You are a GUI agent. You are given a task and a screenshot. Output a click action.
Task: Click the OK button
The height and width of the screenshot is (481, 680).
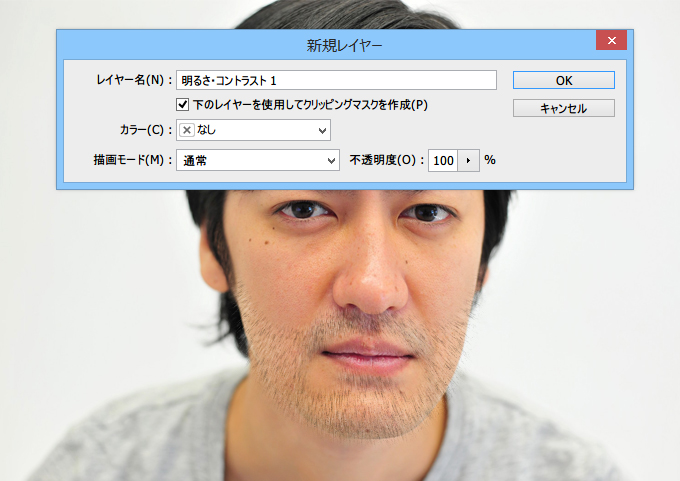click(x=563, y=80)
